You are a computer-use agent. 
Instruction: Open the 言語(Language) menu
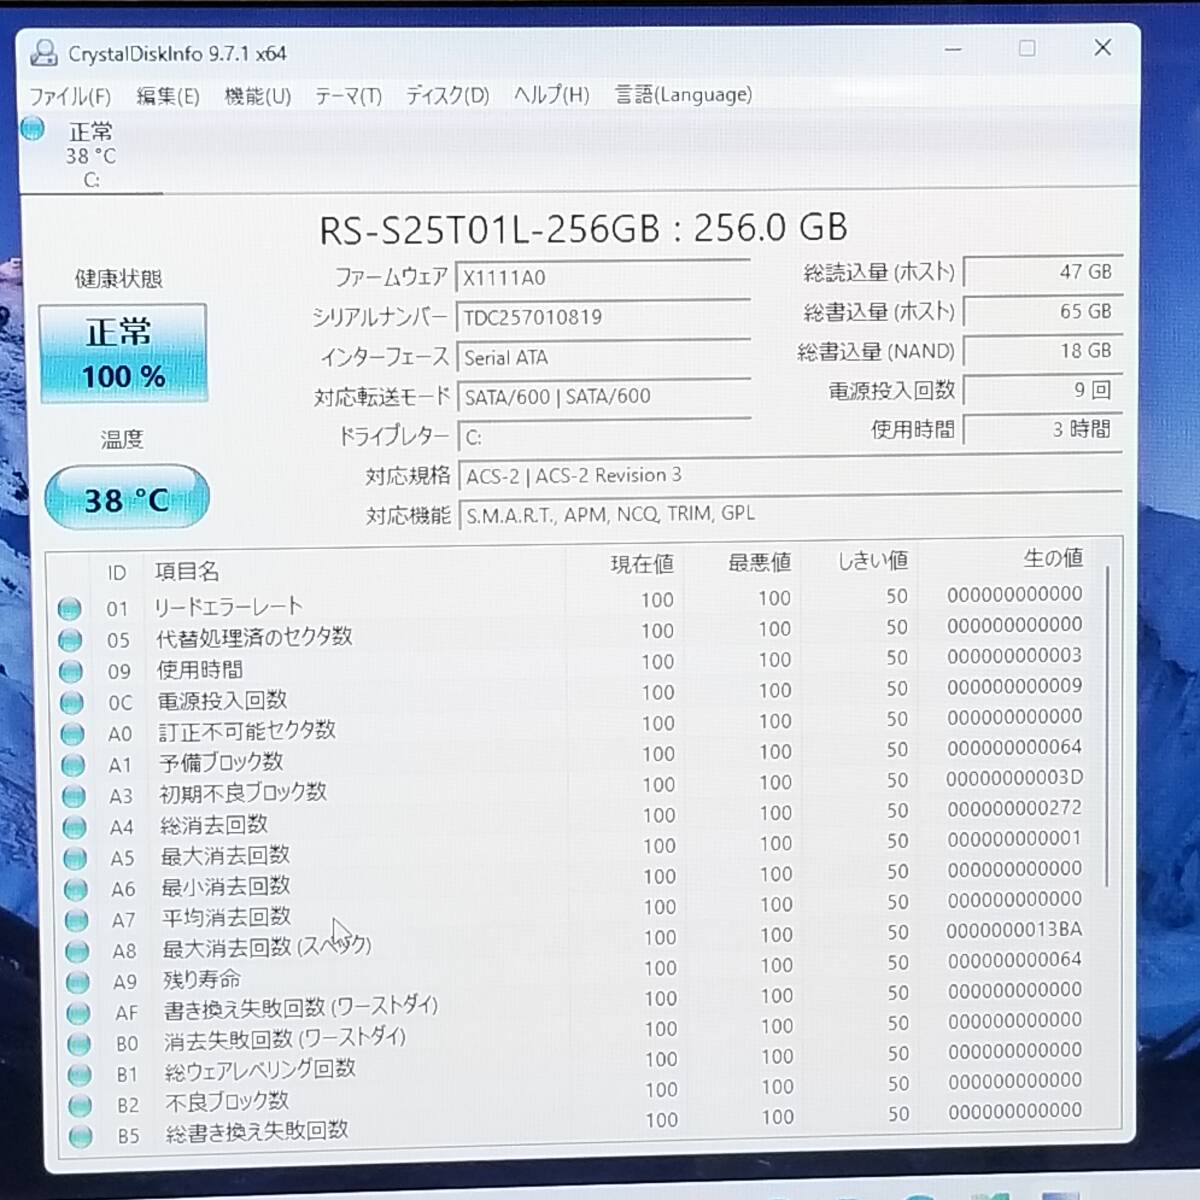click(x=683, y=94)
